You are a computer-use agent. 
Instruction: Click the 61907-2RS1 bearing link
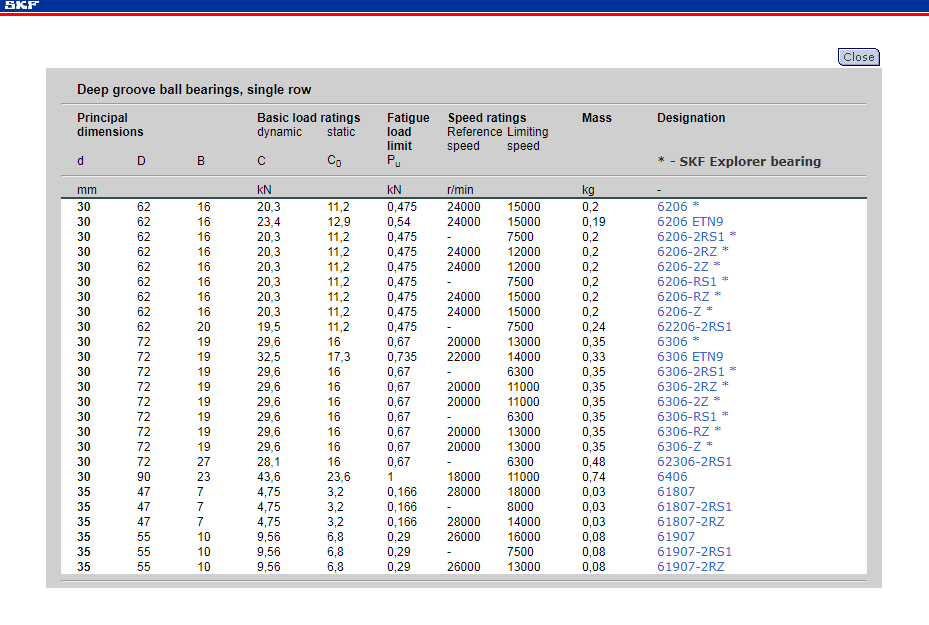(694, 552)
